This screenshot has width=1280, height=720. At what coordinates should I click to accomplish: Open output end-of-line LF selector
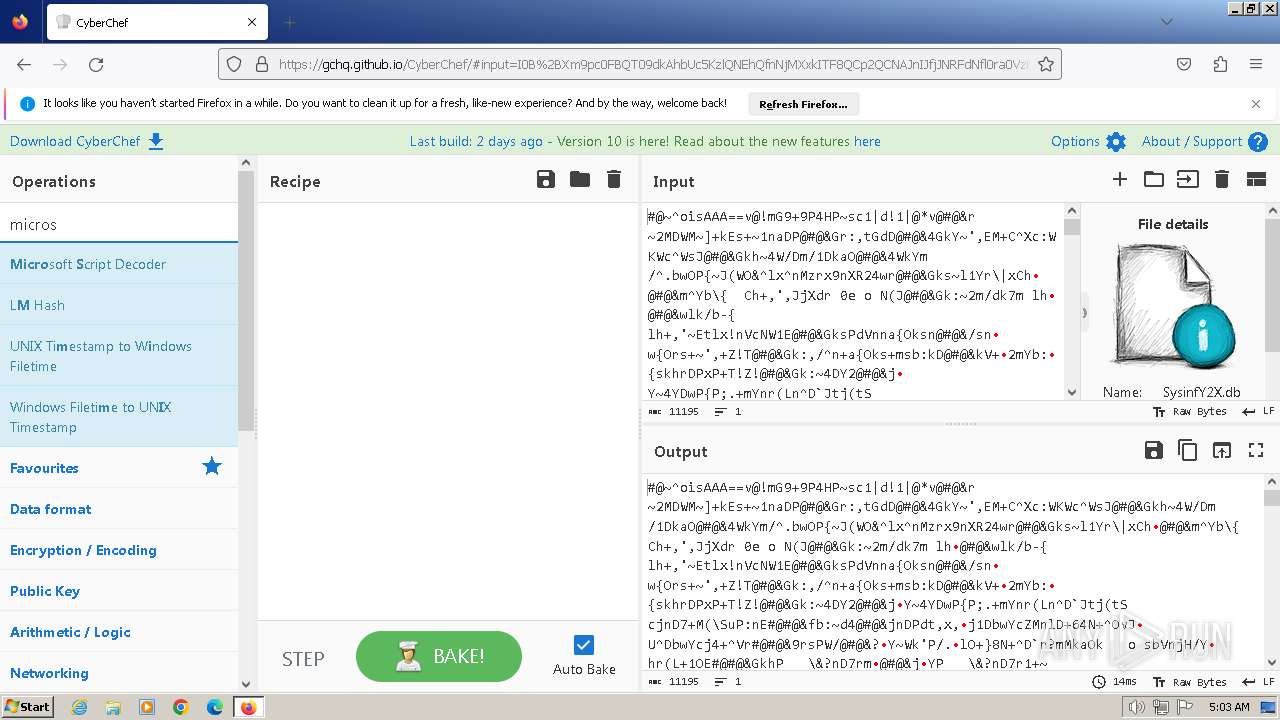[x=1257, y=682]
